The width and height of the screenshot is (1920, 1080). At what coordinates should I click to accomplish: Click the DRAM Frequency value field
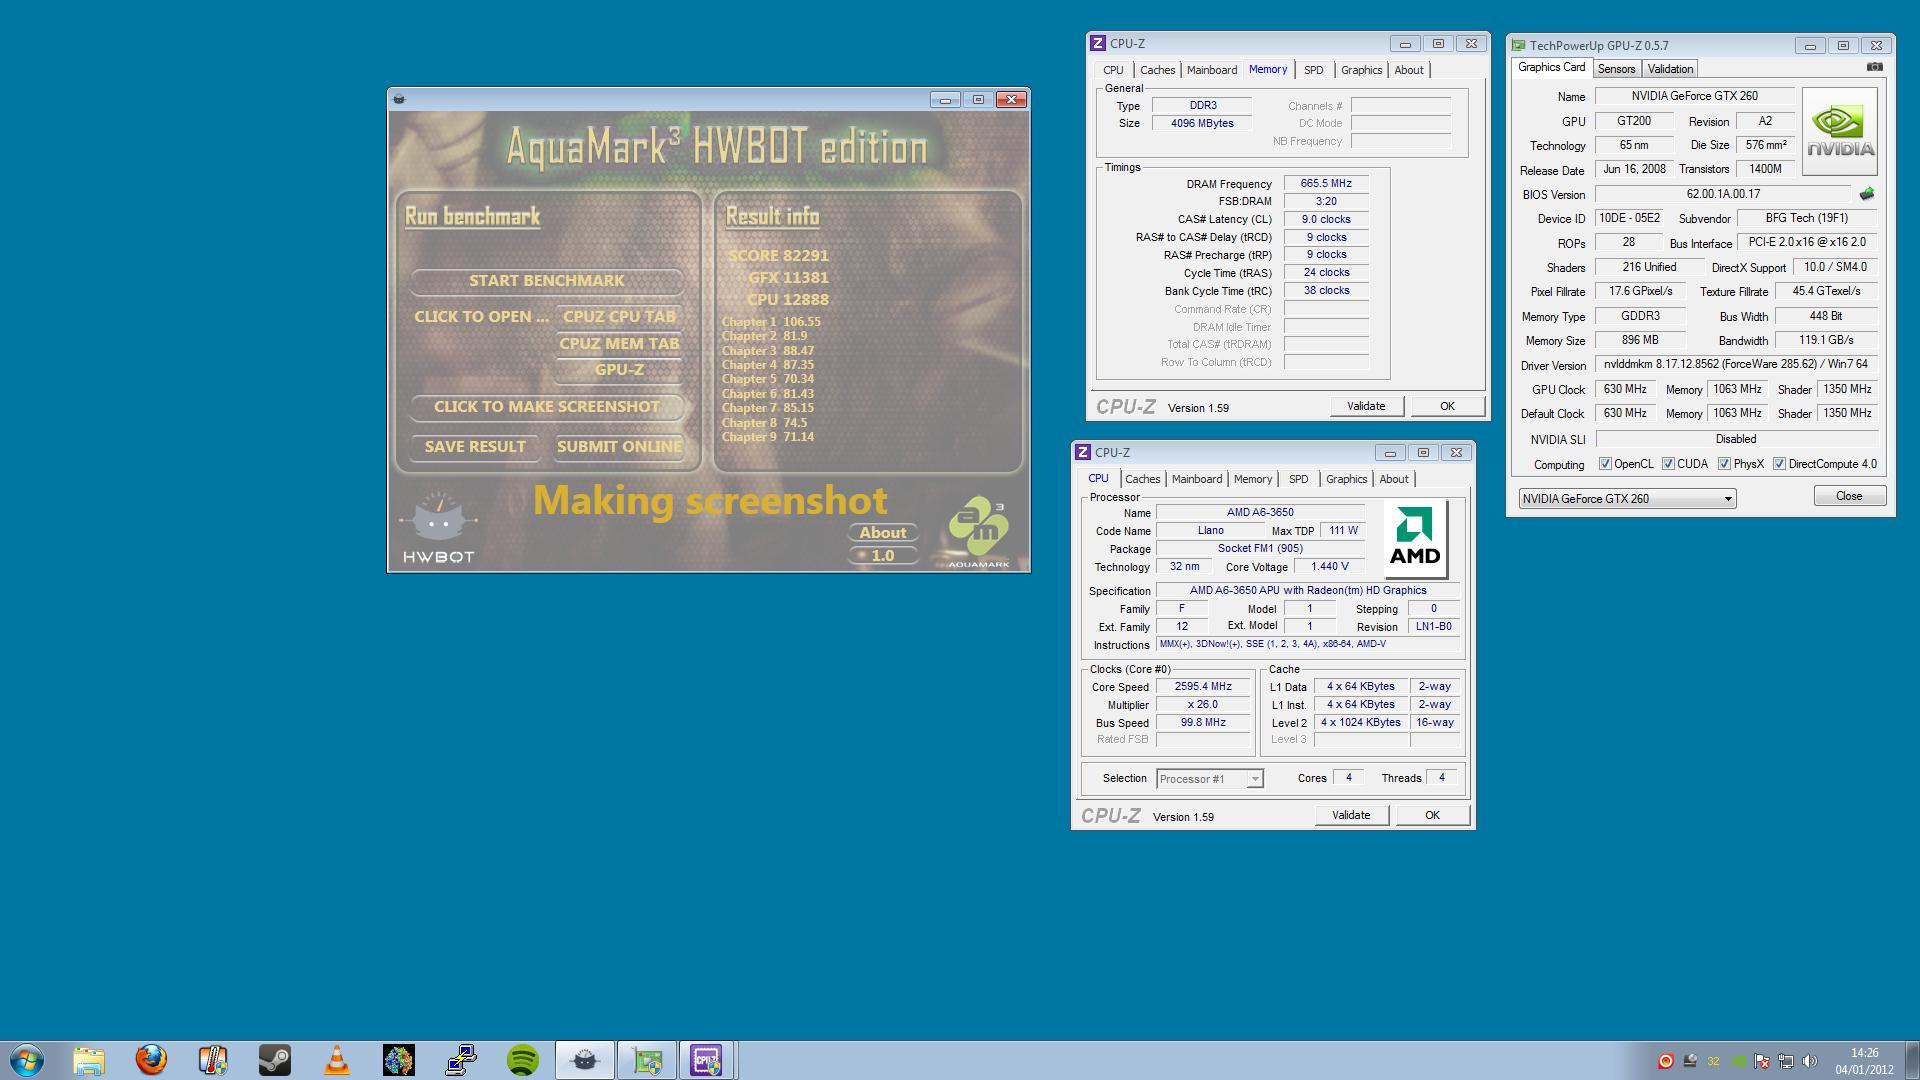[x=1326, y=184]
